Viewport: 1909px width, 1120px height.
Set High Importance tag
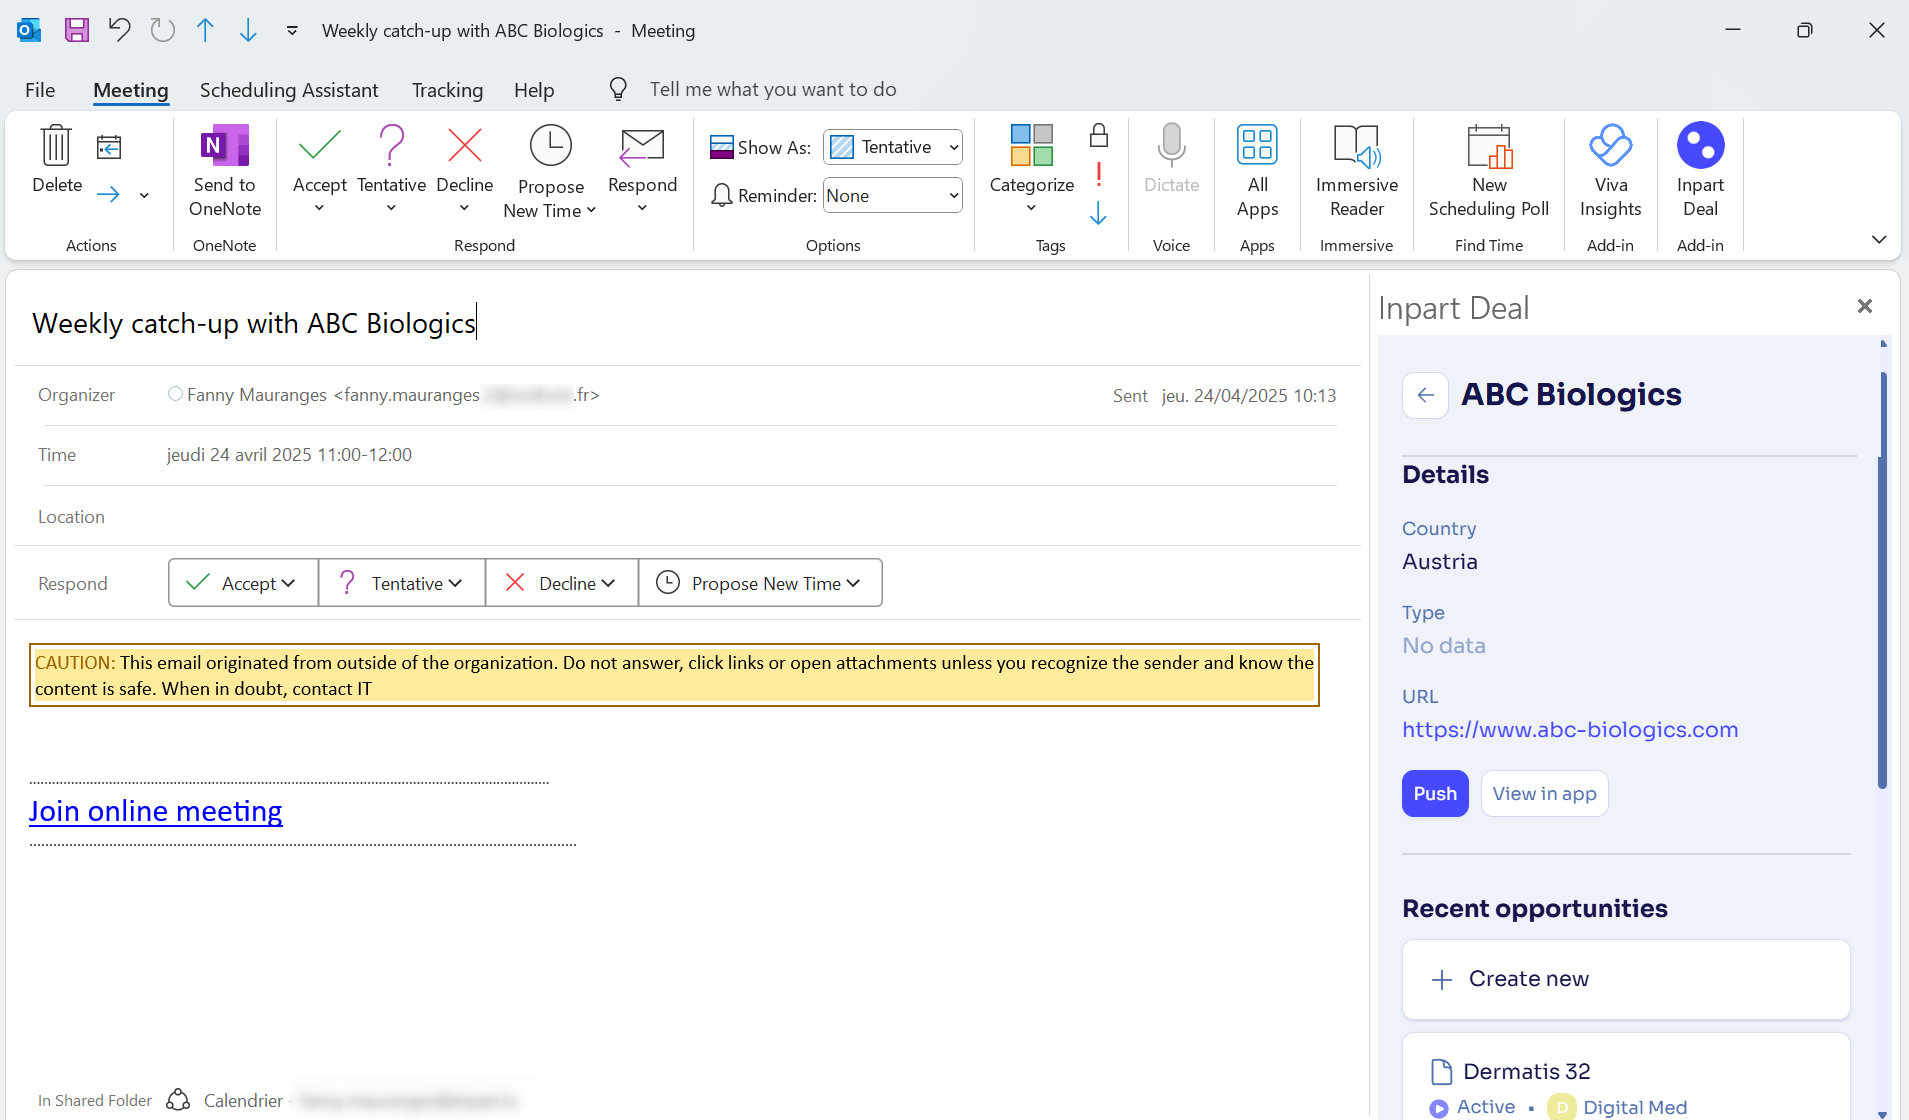(x=1099, y=174)
